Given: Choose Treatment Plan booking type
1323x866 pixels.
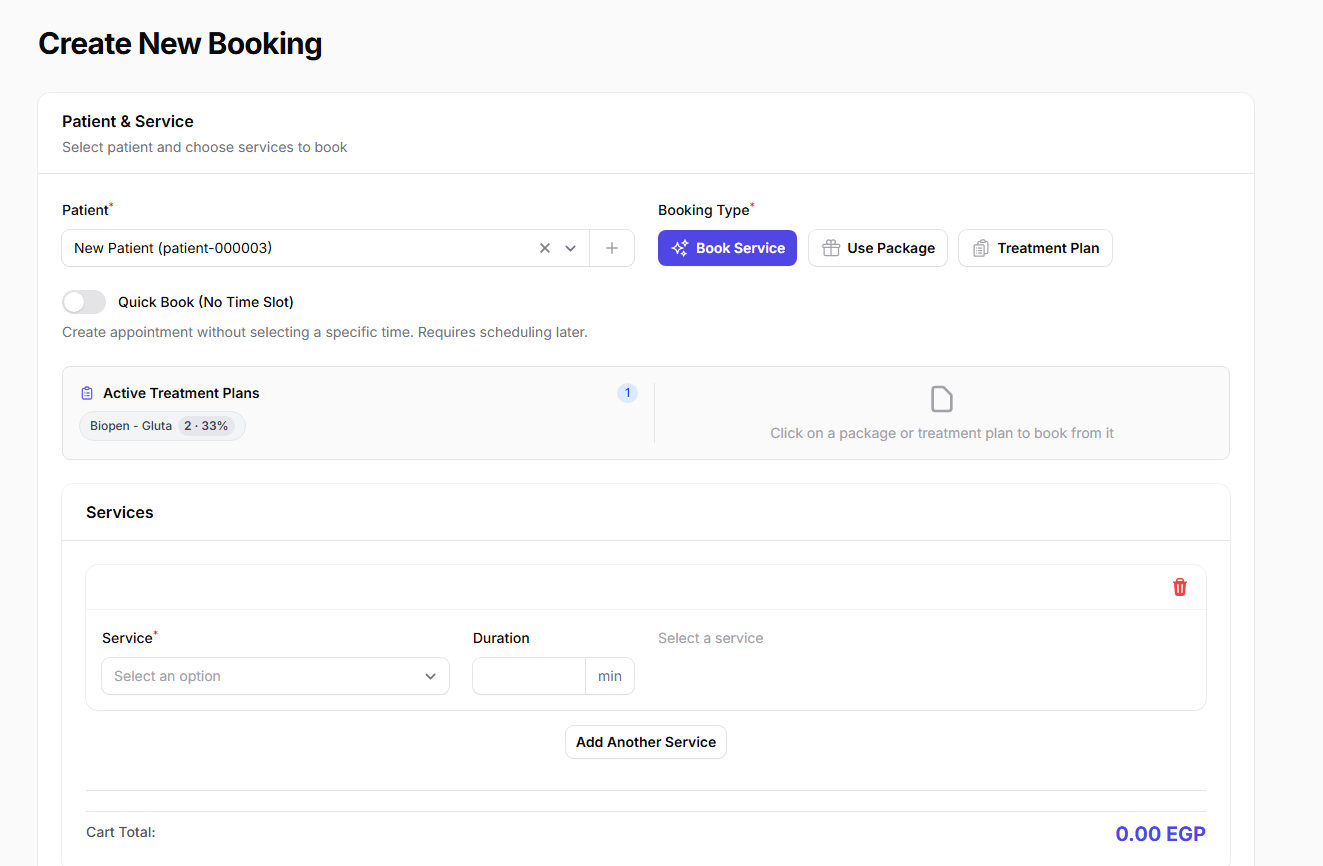Looking at the screenshot, I should (1035, 248).
